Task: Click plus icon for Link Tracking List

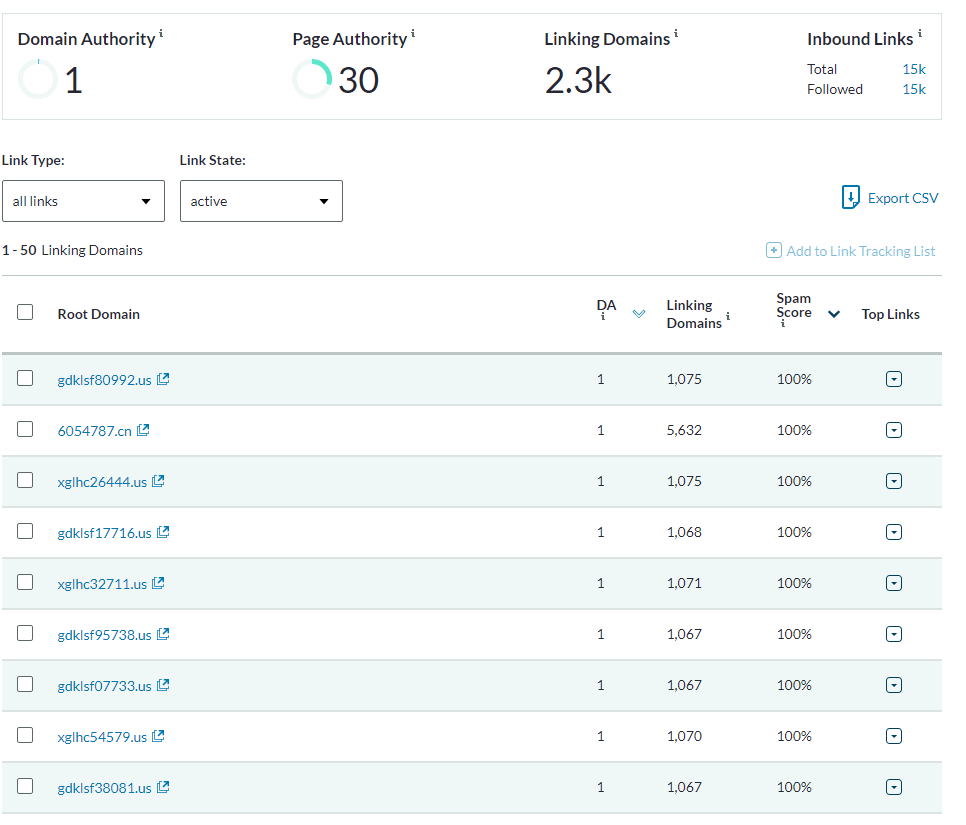Action: pyautogui.click(x=774, y=250)
